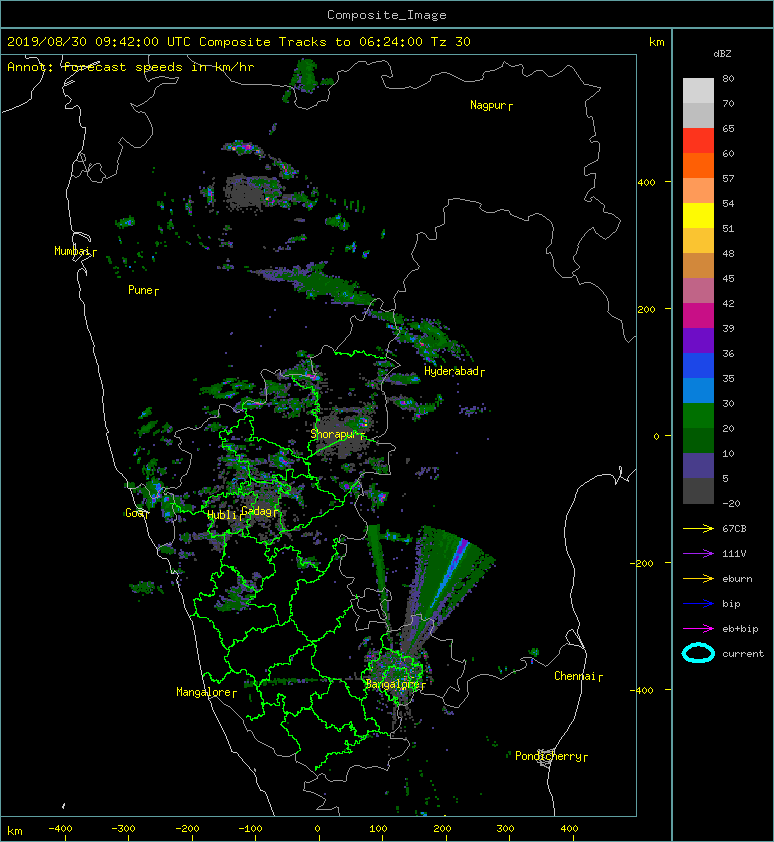The width and height of the screenshot is (774, 842).
Task: Pick the bright green 30–20 dBZ band
Action: (x=698, y=416)
